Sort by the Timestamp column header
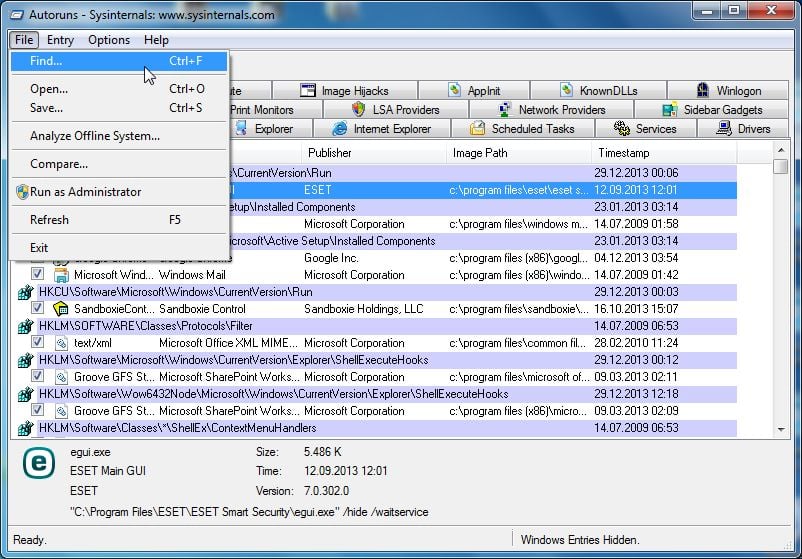 click(624, 153)
